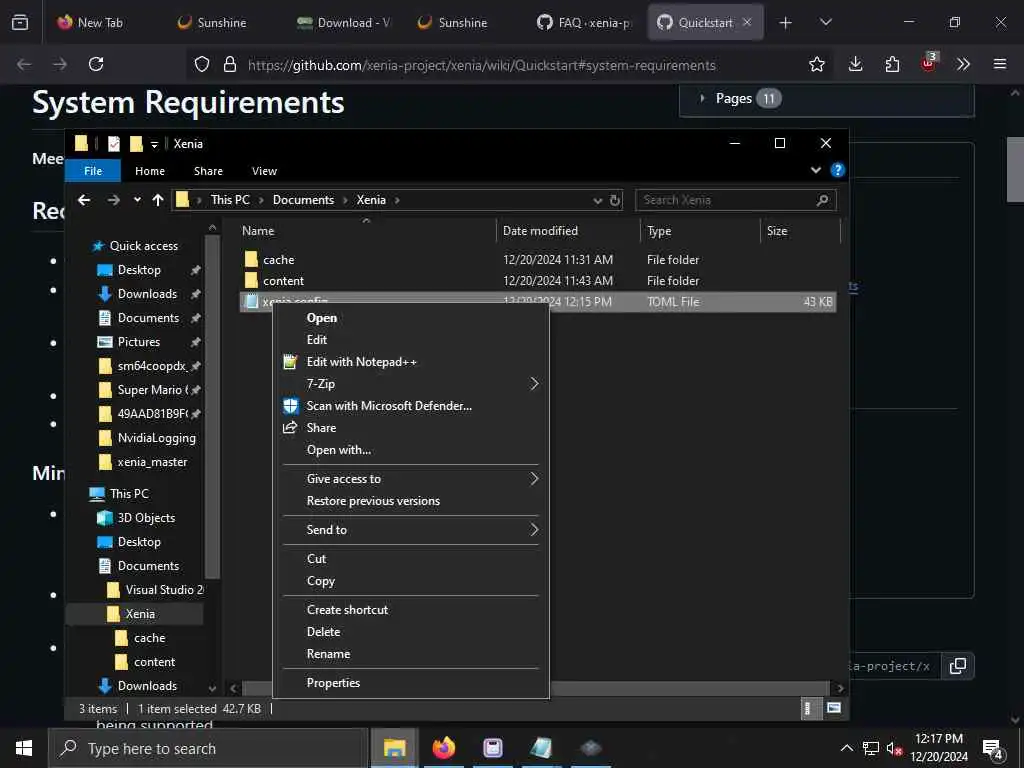This screenshot has height=768, width=1024.
Task: Expand the Pages section on GitHub wiki
Action: tap(702, 98)
